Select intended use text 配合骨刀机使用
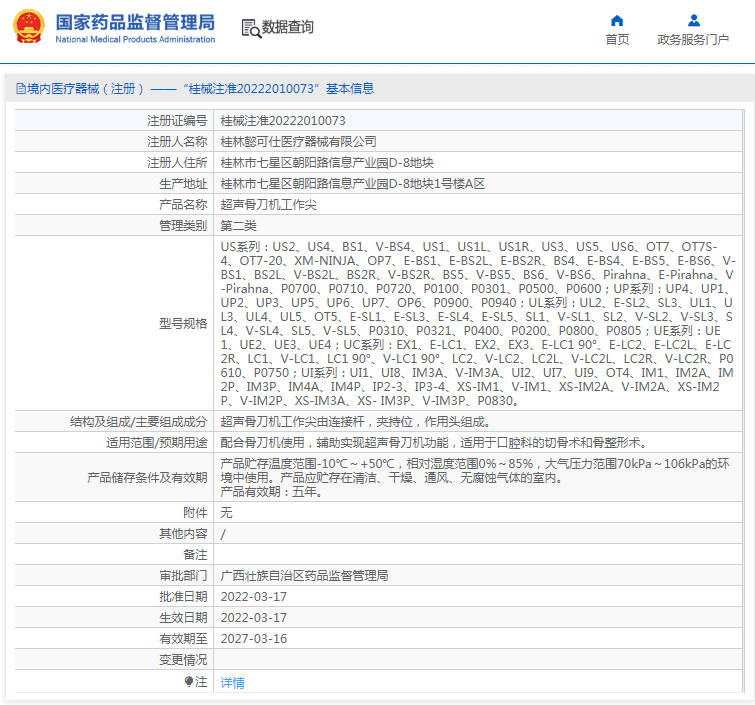The width and height of the screenshot is (755, 705). [x=433, y=443]
